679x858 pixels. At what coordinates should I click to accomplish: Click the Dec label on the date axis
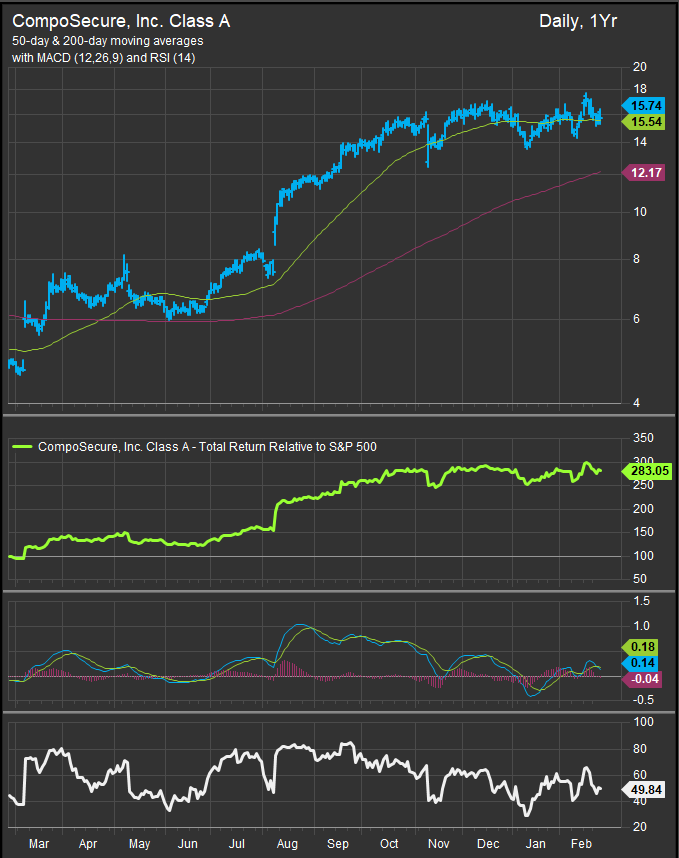(488, 844)
